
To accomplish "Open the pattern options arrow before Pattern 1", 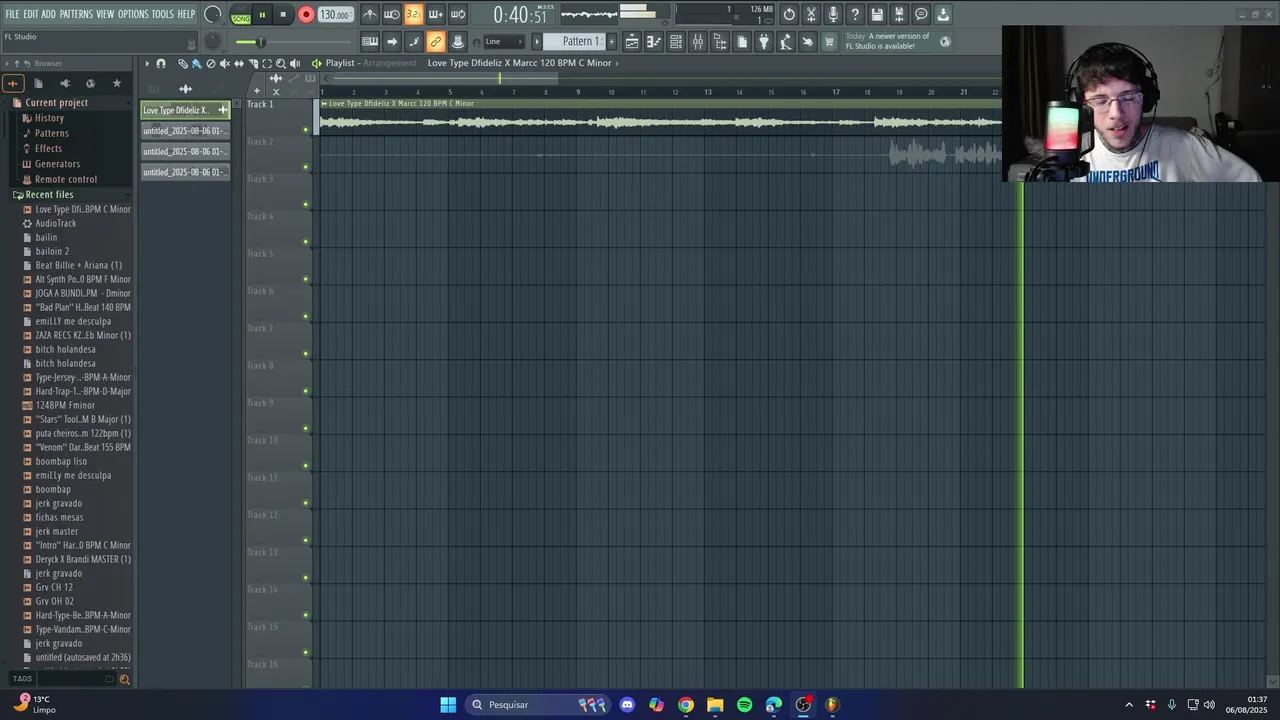I will coord(537,42).
